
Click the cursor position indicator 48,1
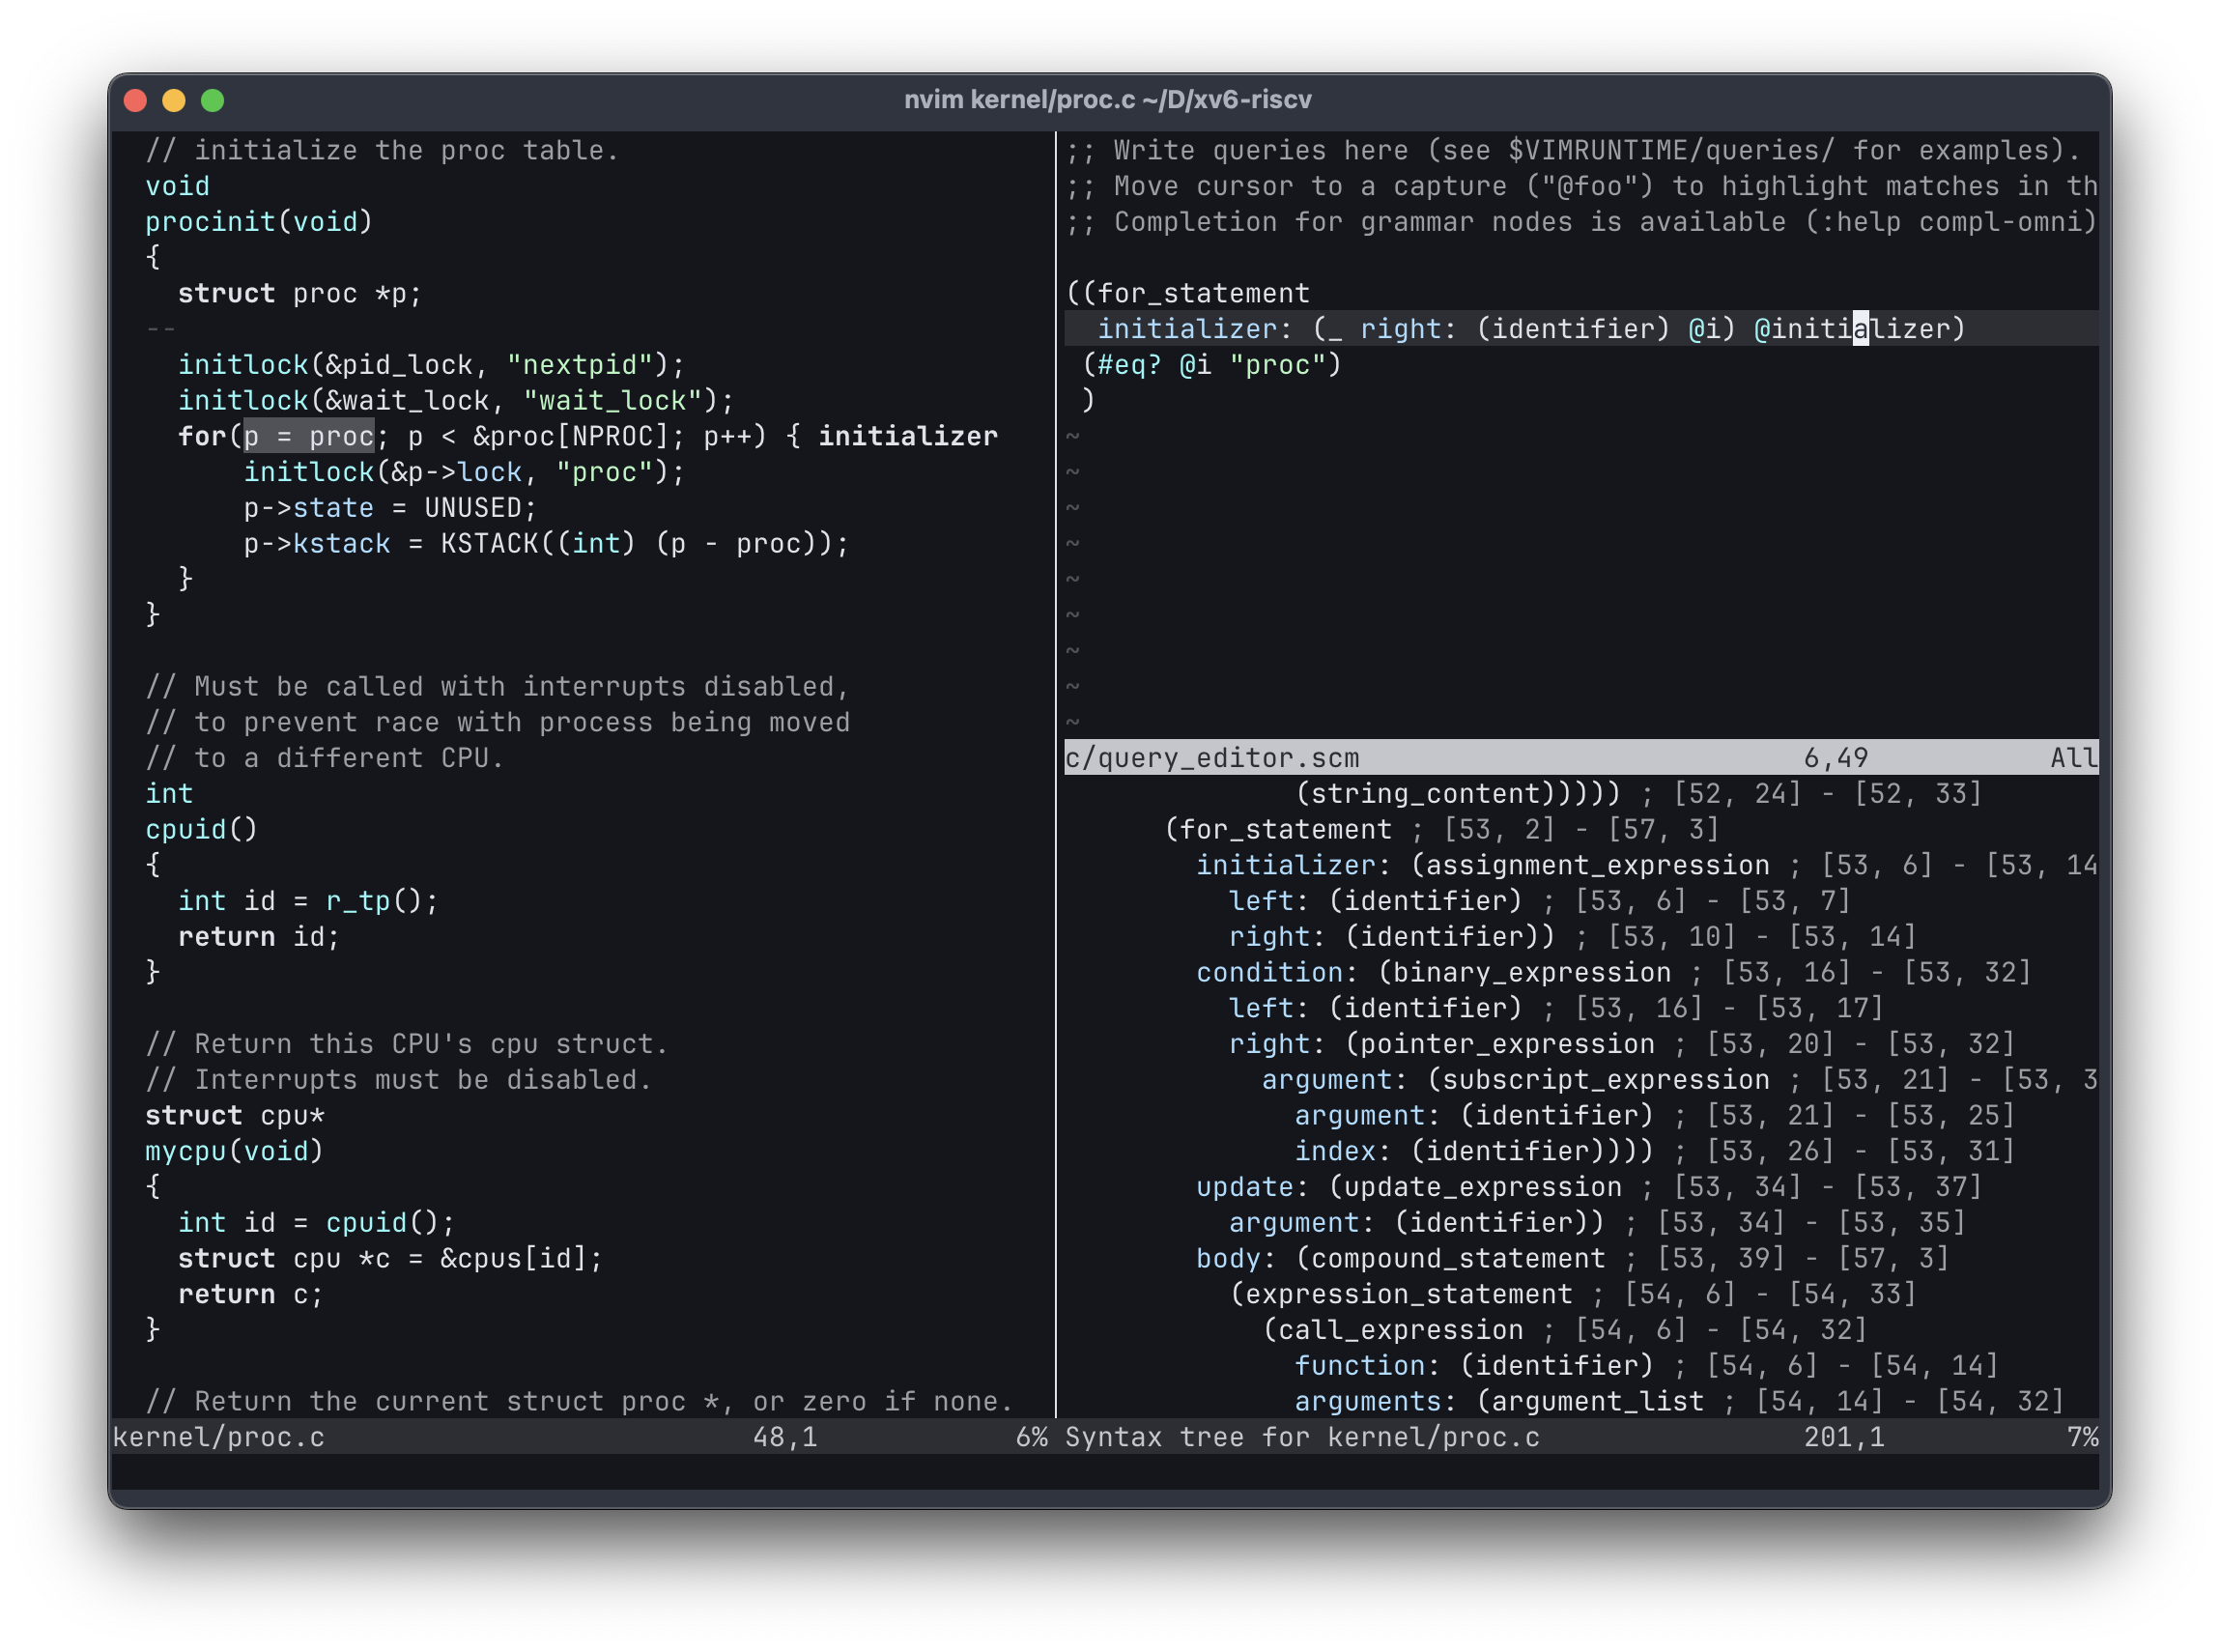click(786, 1437)
